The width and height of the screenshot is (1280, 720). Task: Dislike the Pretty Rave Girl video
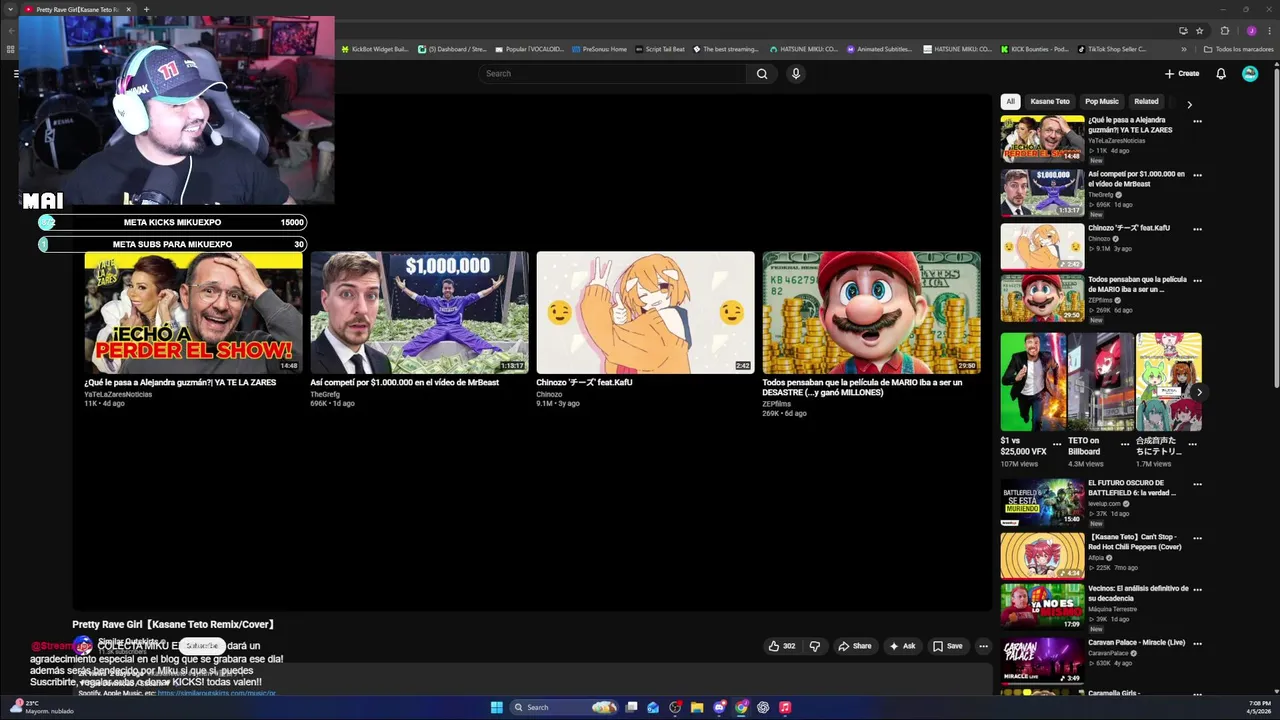coord(814,646)
